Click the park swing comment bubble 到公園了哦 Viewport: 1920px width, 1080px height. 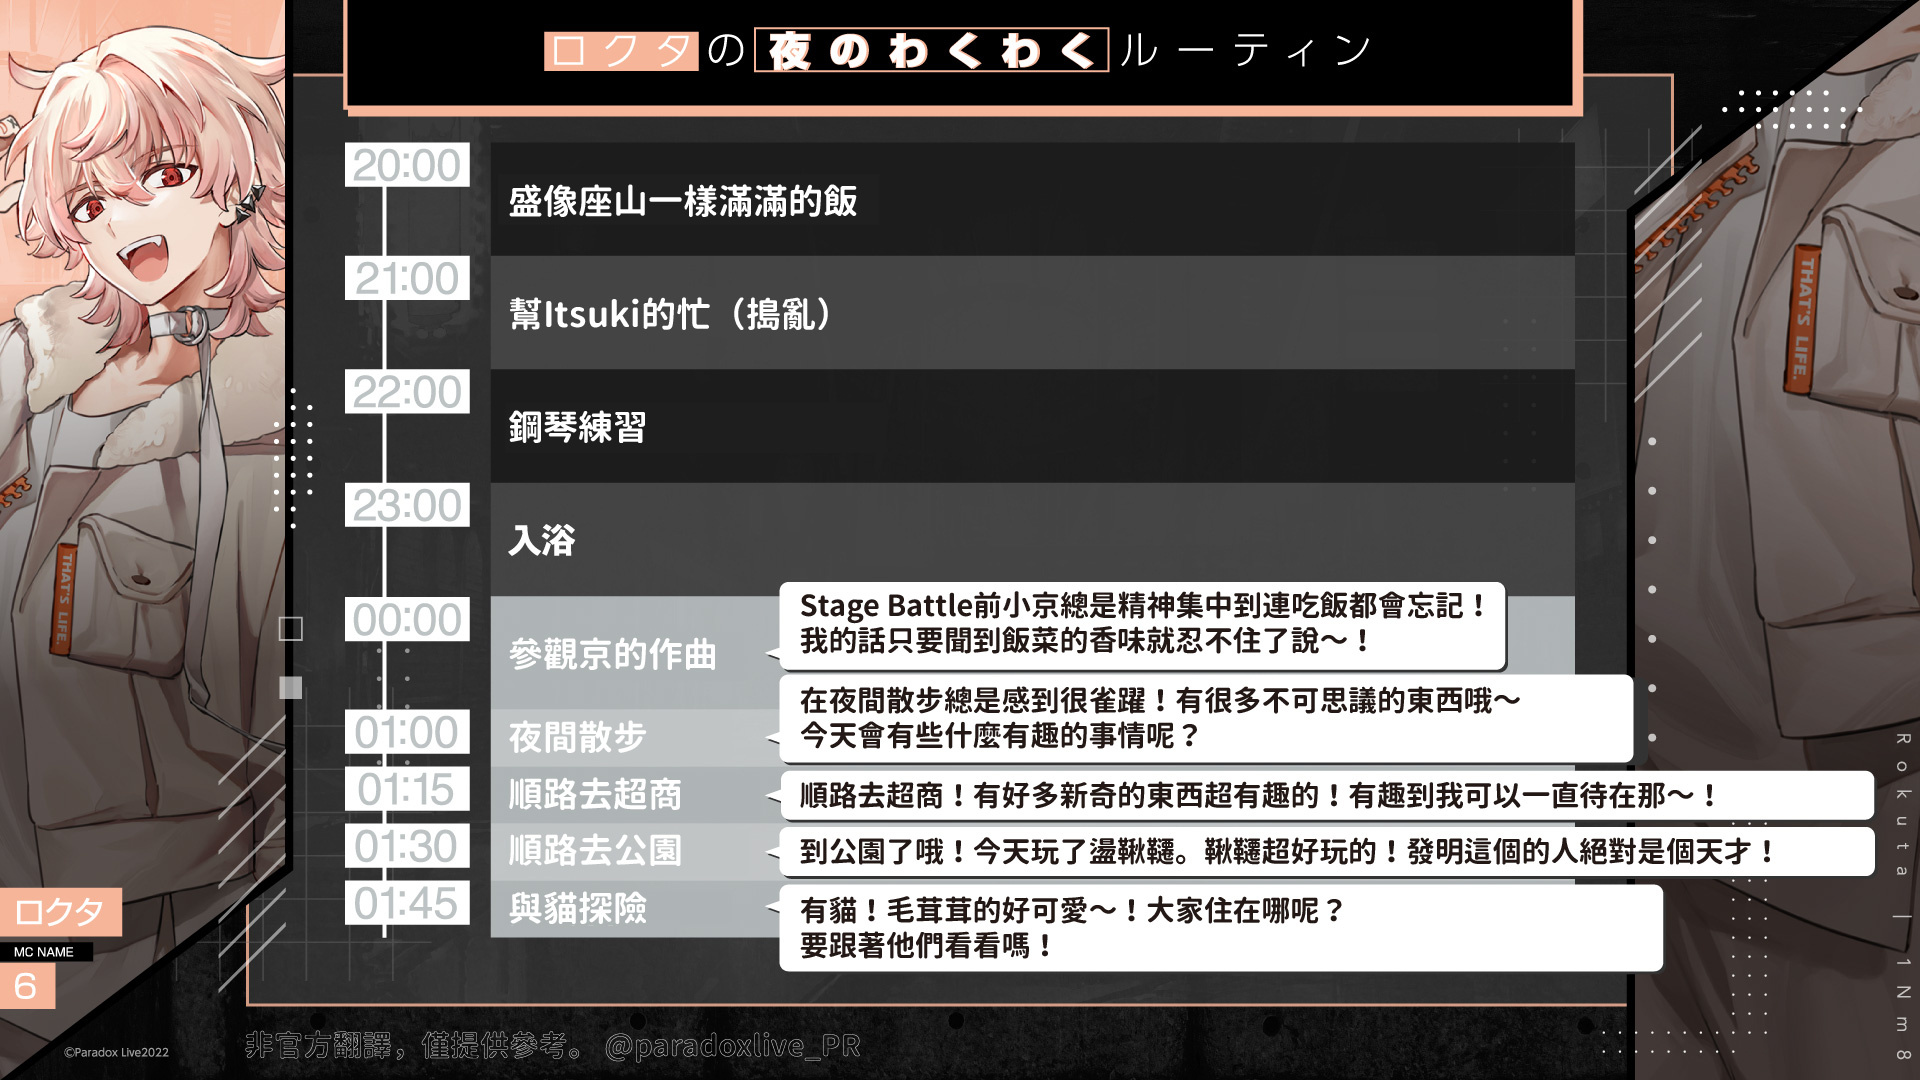(1326, 852)
